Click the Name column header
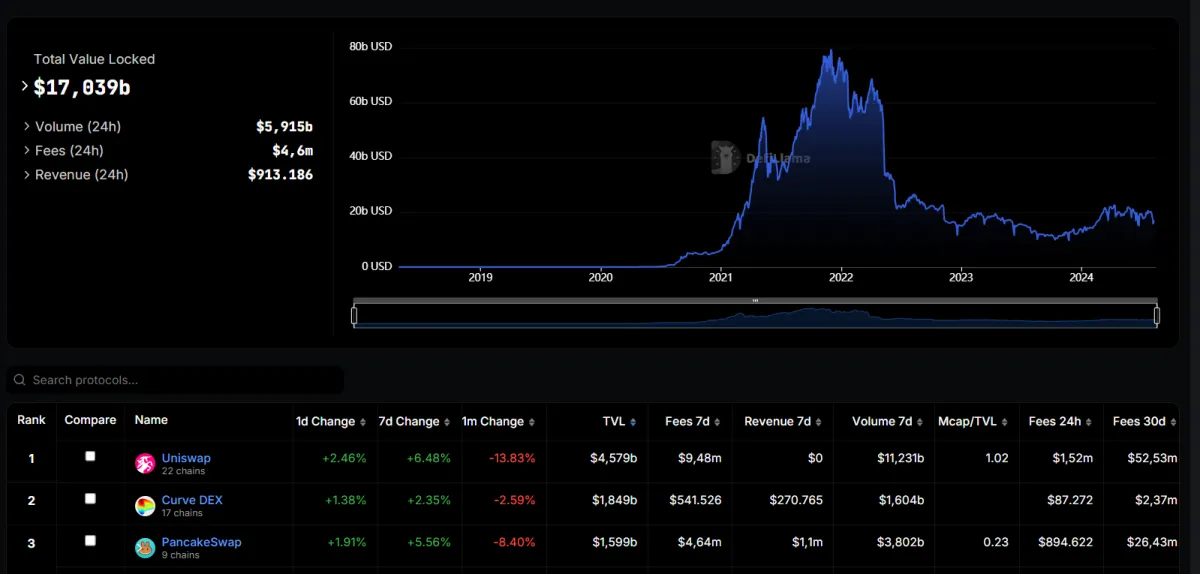This screenshot has height=574, width=1200. [x=151, y=420]
